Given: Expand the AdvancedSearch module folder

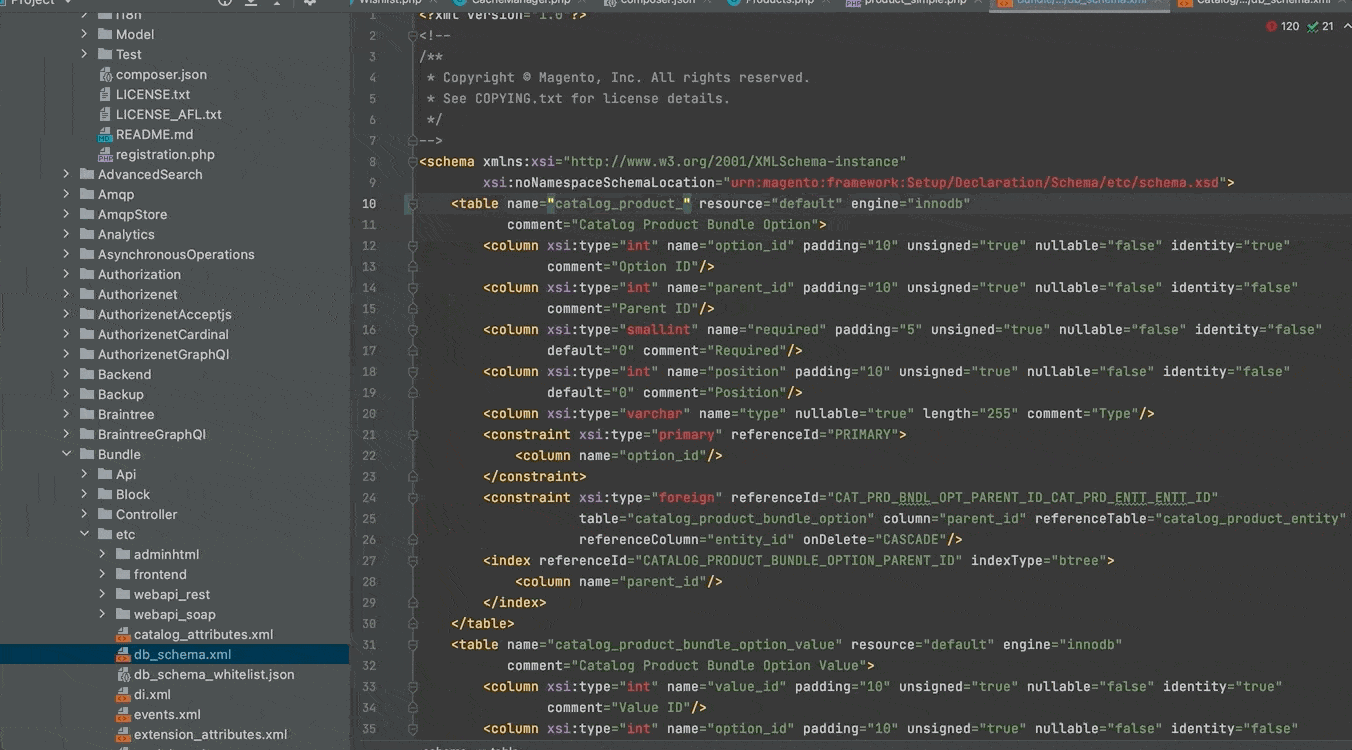Looking at the screenshot, I should [67, 175].
